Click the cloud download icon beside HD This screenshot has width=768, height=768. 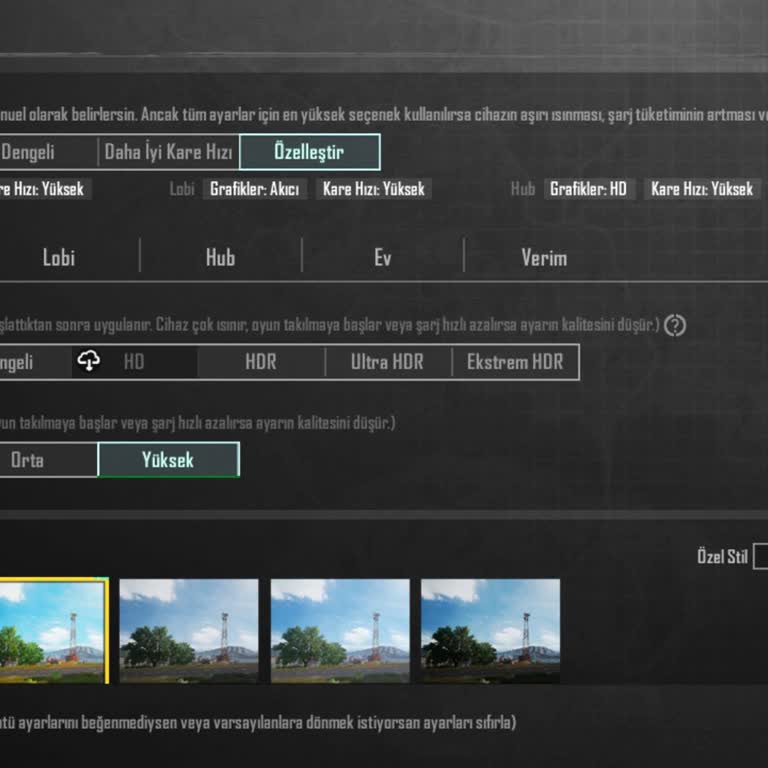pos(89,361)
